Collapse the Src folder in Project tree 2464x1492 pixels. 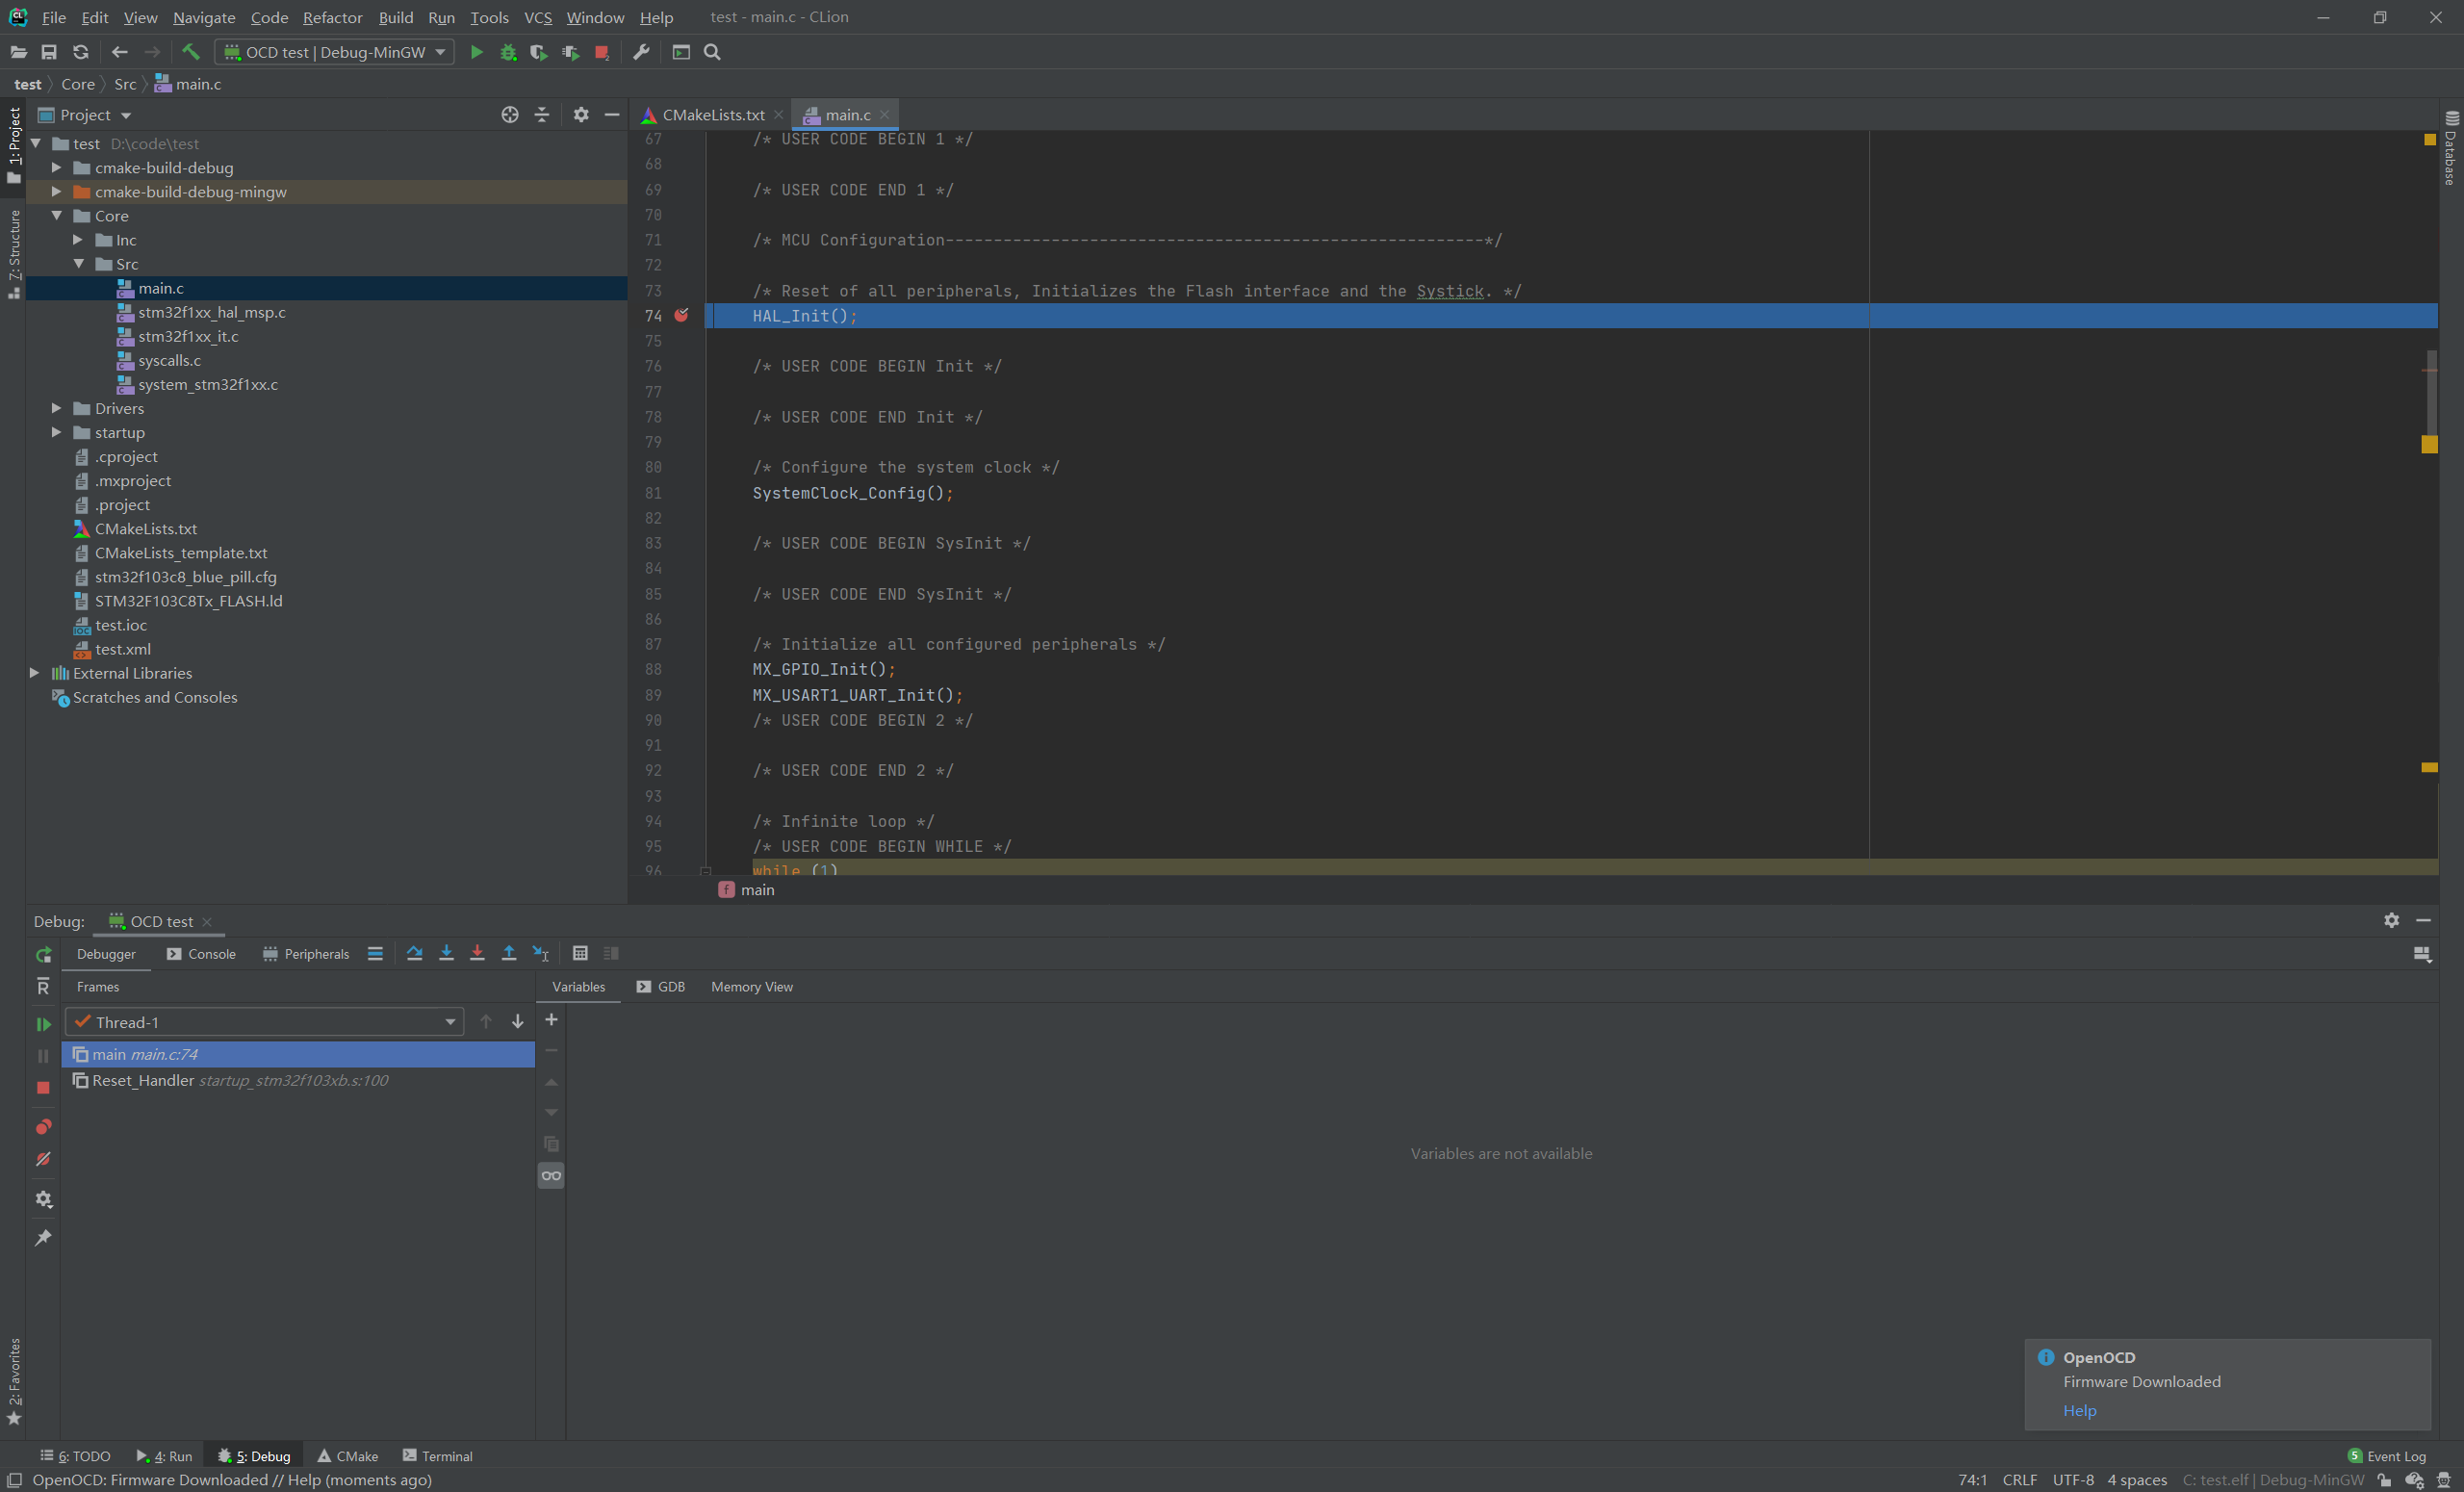click(x=80, y=263)
